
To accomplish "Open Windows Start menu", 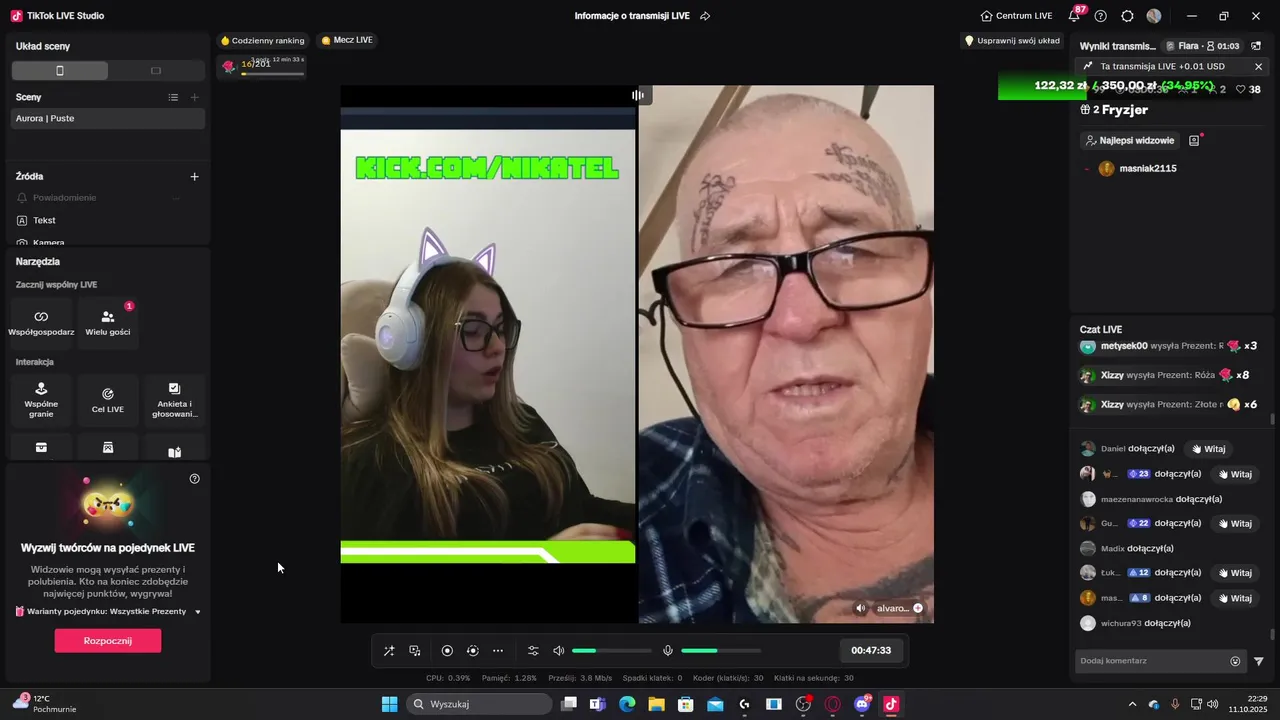I will (389, 704).
